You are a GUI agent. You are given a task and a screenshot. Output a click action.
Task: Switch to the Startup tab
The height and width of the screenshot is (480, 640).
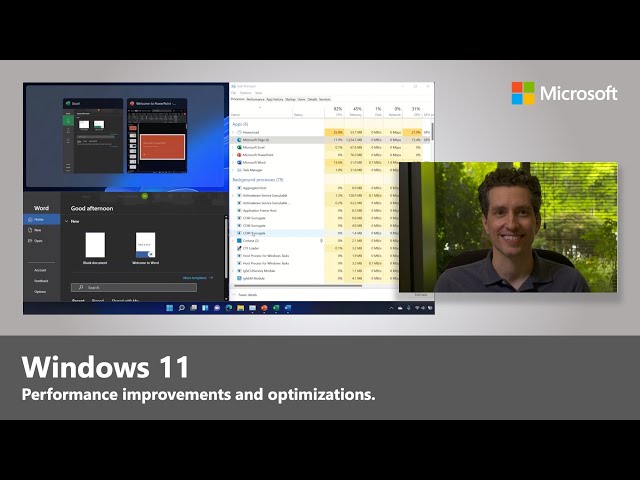[290, 100]
